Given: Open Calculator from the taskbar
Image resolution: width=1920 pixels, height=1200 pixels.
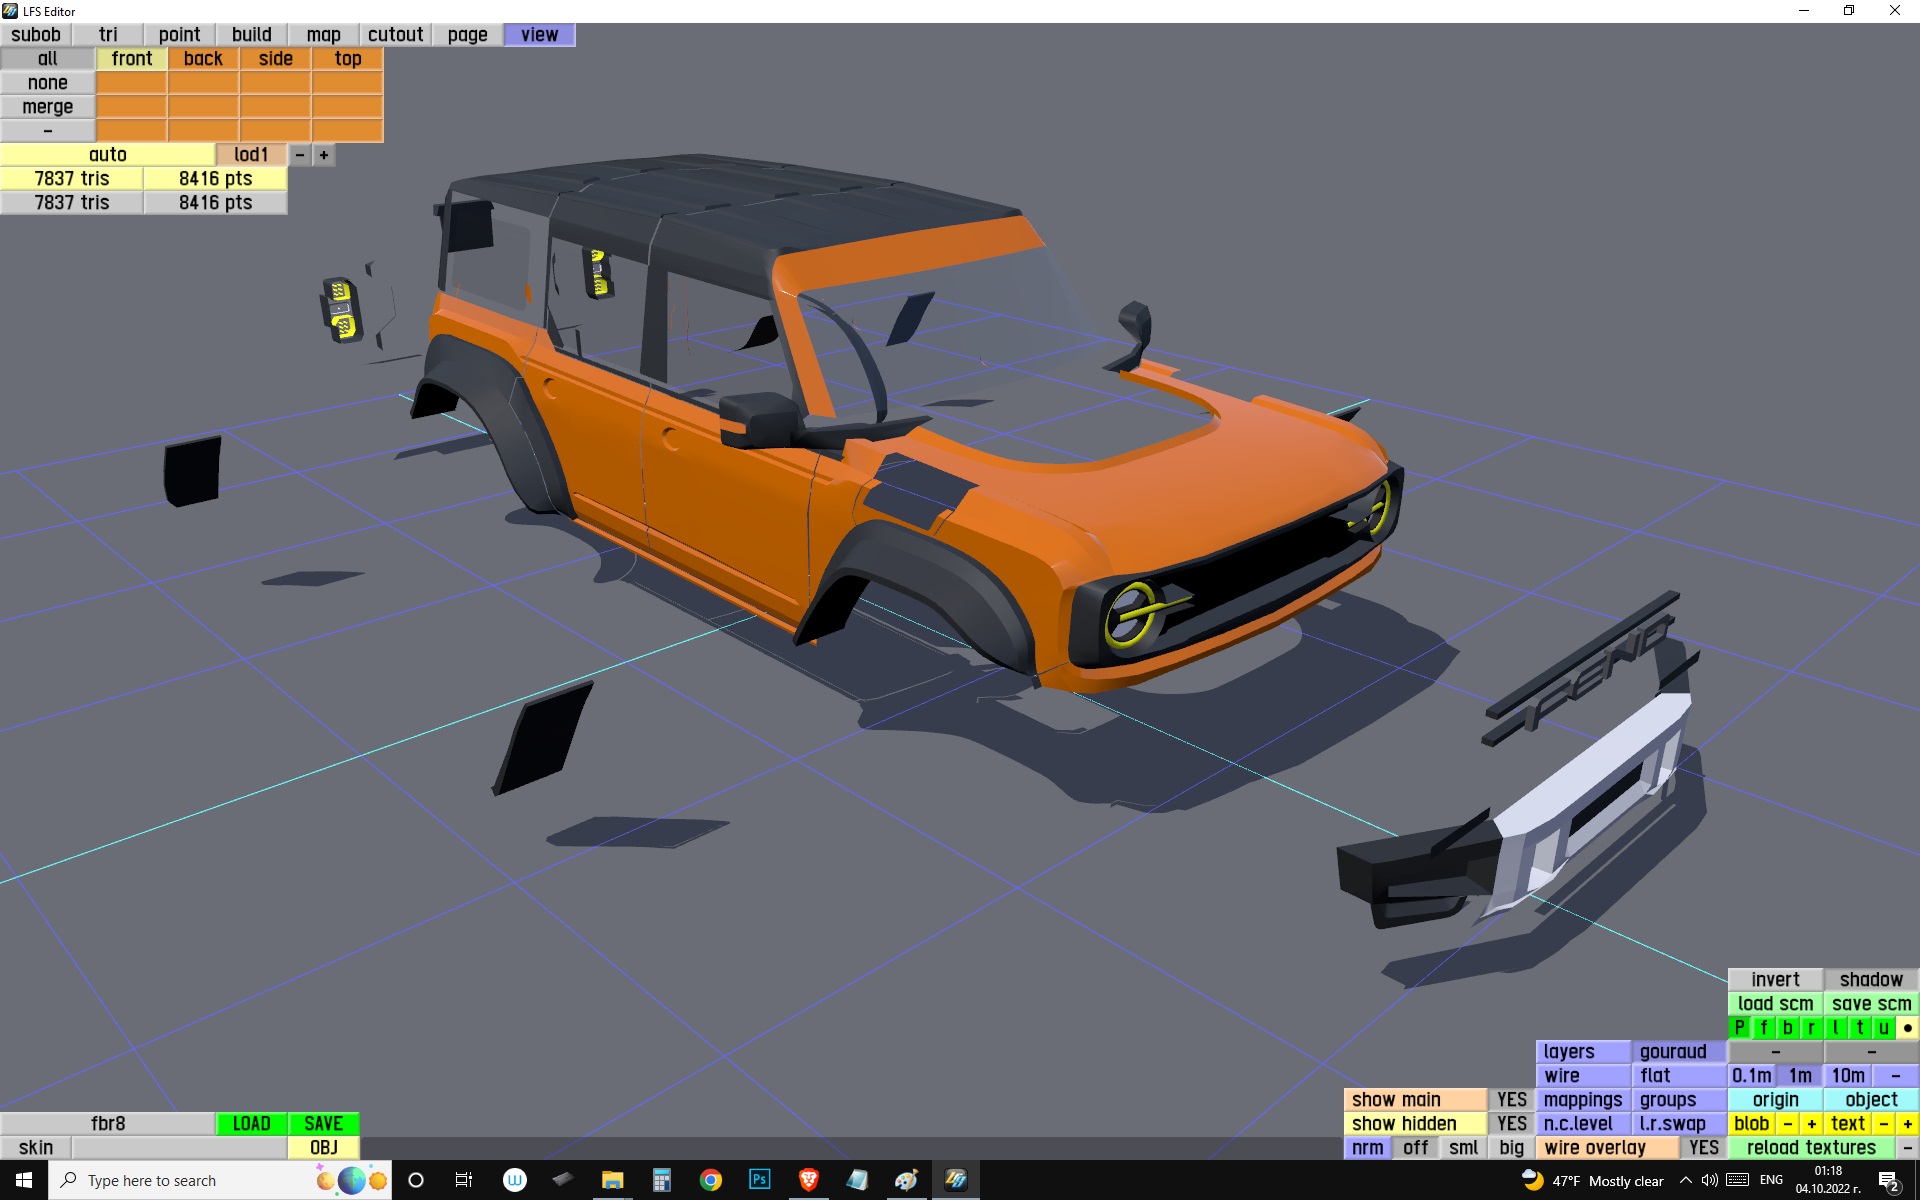Looking at the screenshot, I should coord(661,1180).
